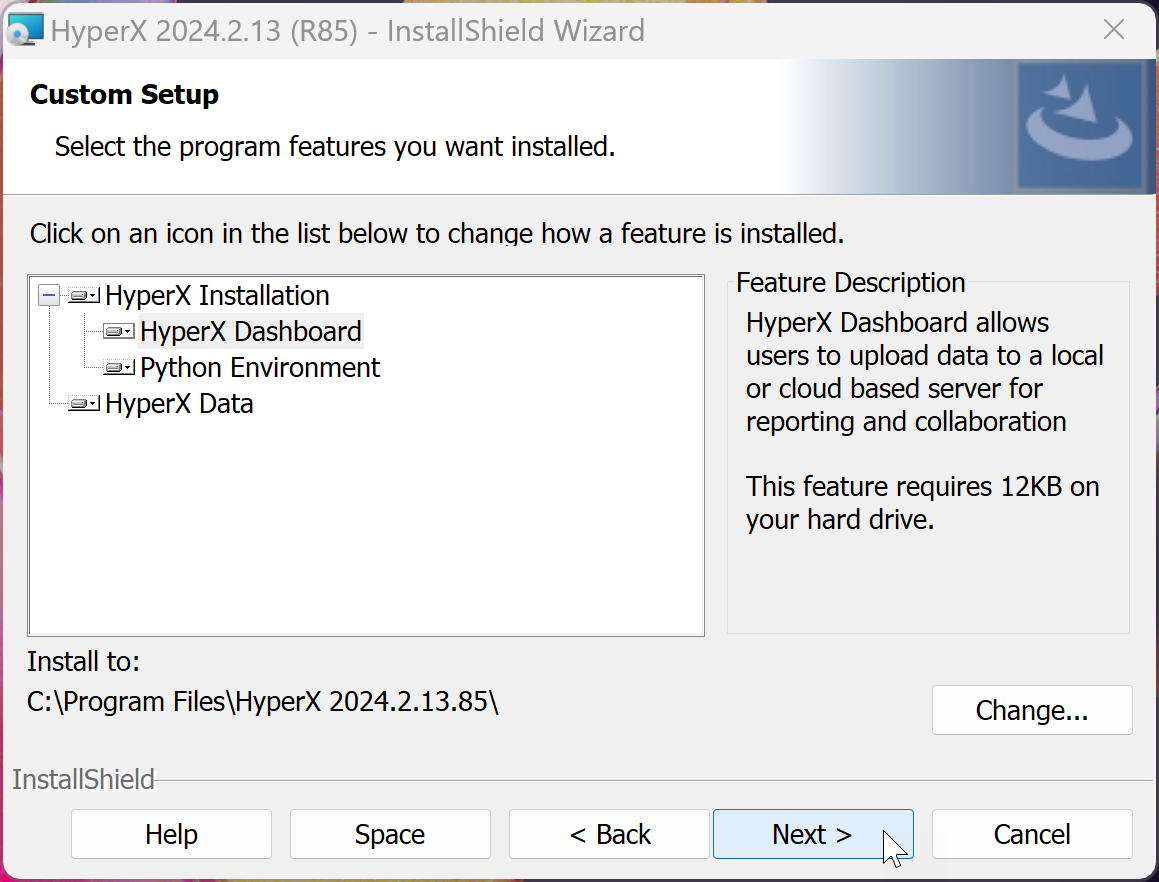This screenshot has width=1159, height=882.
Task: Click the Help button
Action: point(171,834)
